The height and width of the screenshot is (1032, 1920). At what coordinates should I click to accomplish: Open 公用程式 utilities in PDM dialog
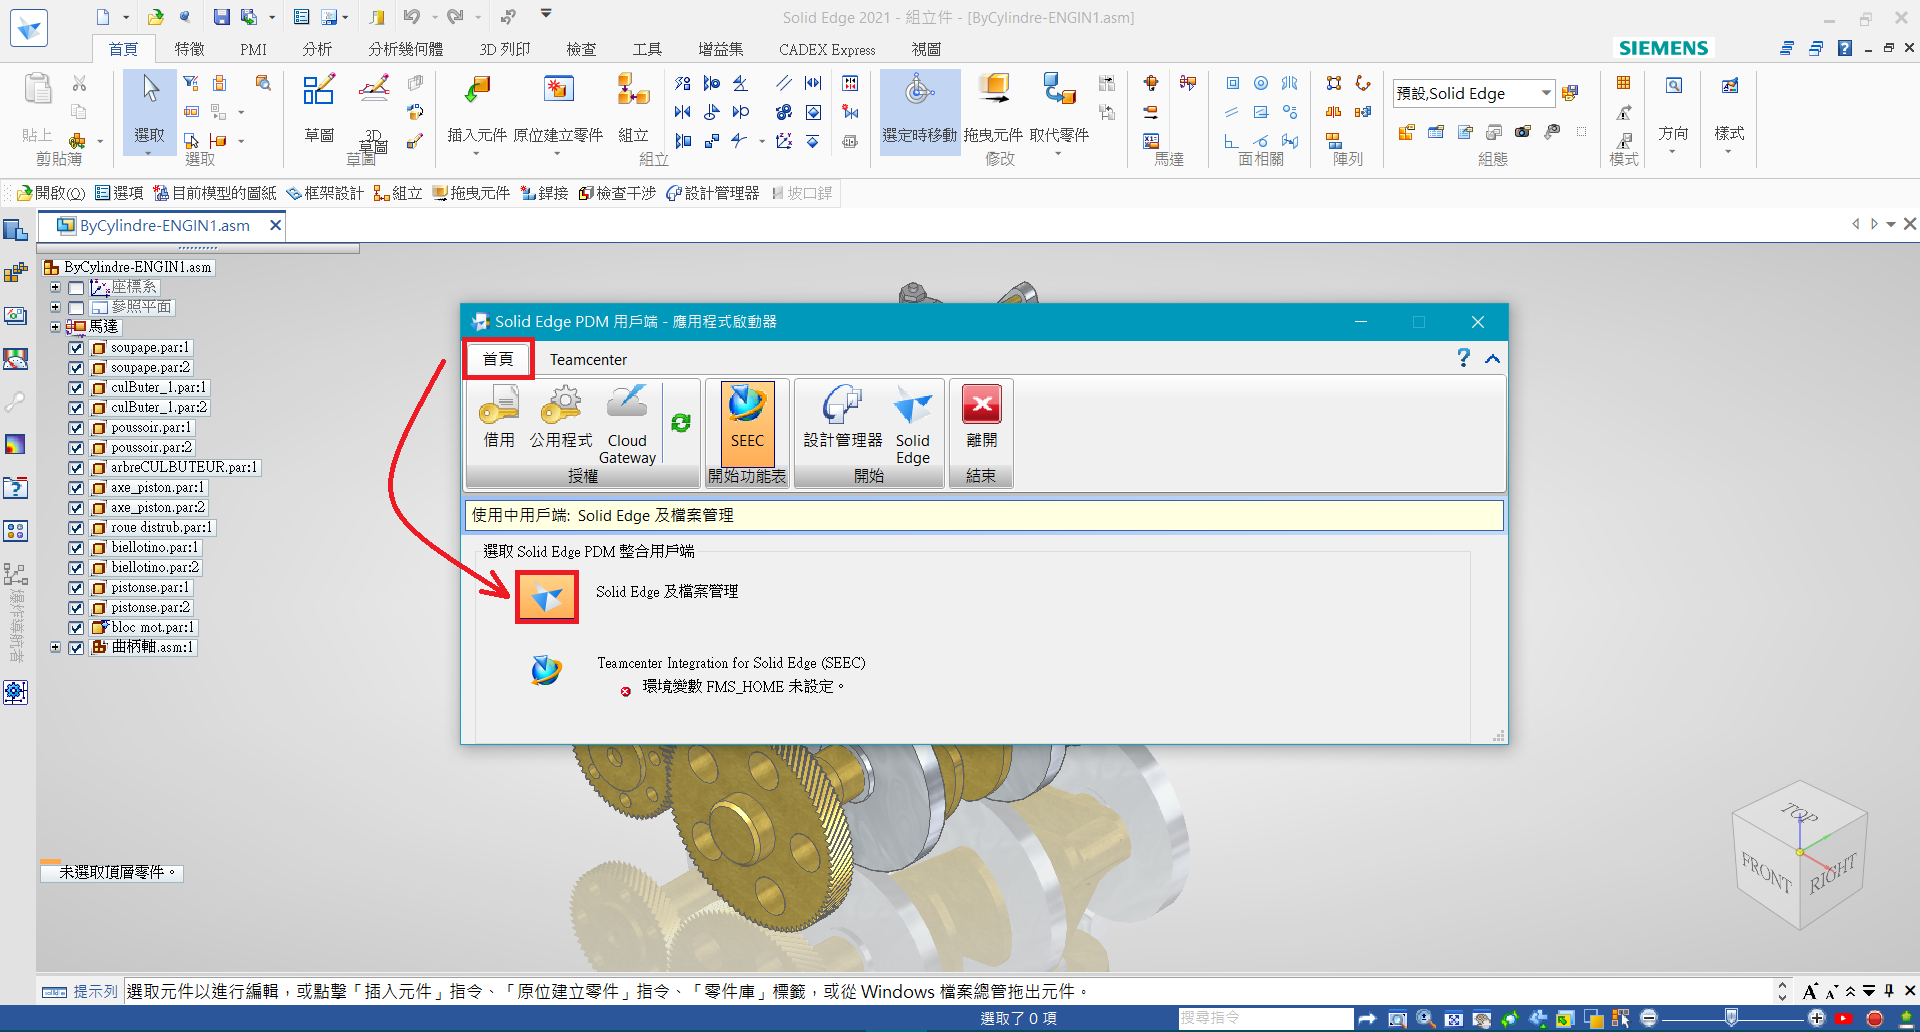coord(561,416)
